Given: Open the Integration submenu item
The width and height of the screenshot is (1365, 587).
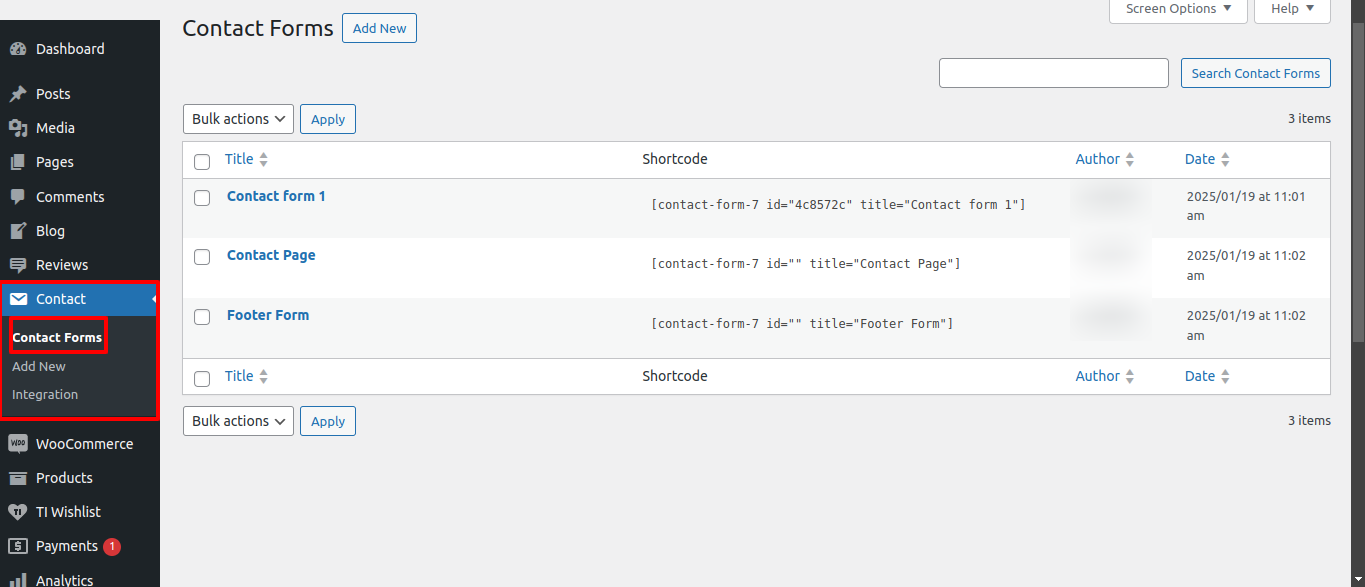Looking at the screenshot, I should coord(45,395).
